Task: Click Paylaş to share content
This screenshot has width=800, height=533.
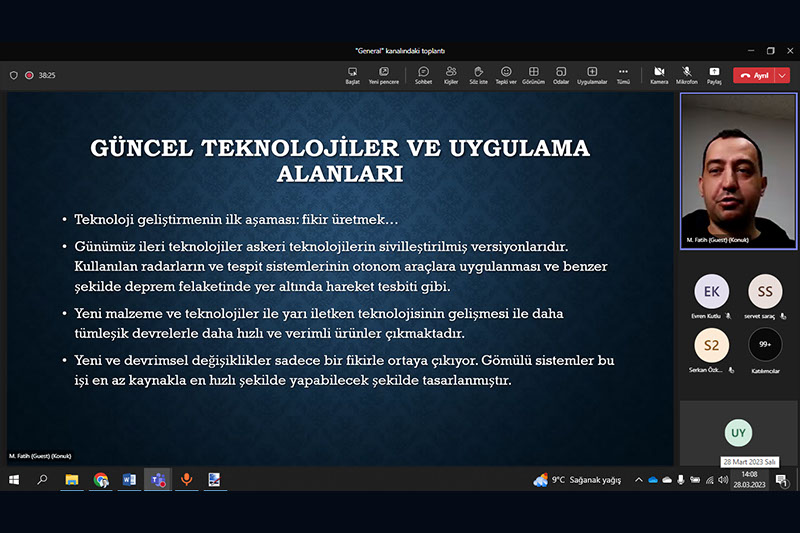Action: pos(714,74)
